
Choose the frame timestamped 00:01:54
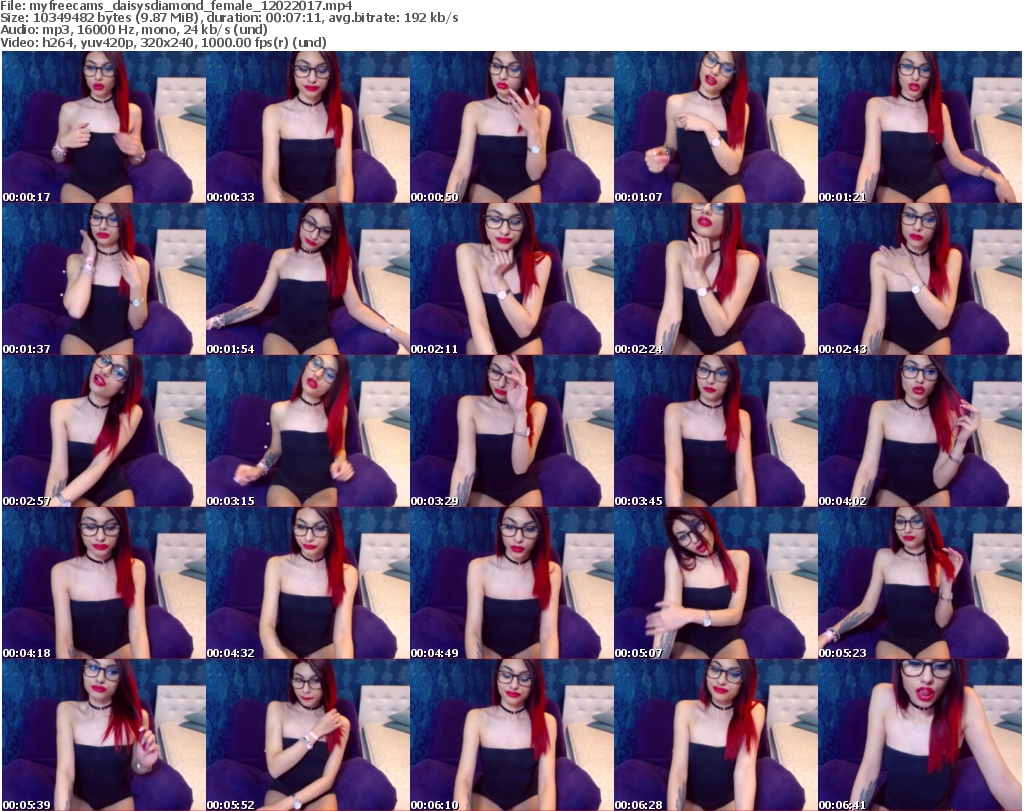click(308, 279)
